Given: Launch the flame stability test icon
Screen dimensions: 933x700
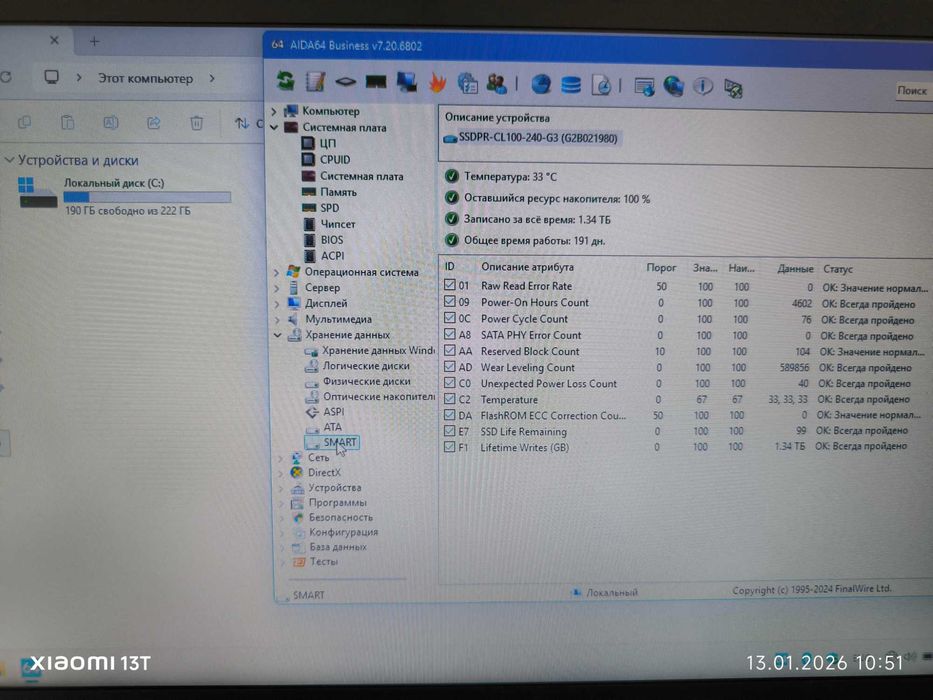Looking at the screenshot, I should click(x=437, y=83).
